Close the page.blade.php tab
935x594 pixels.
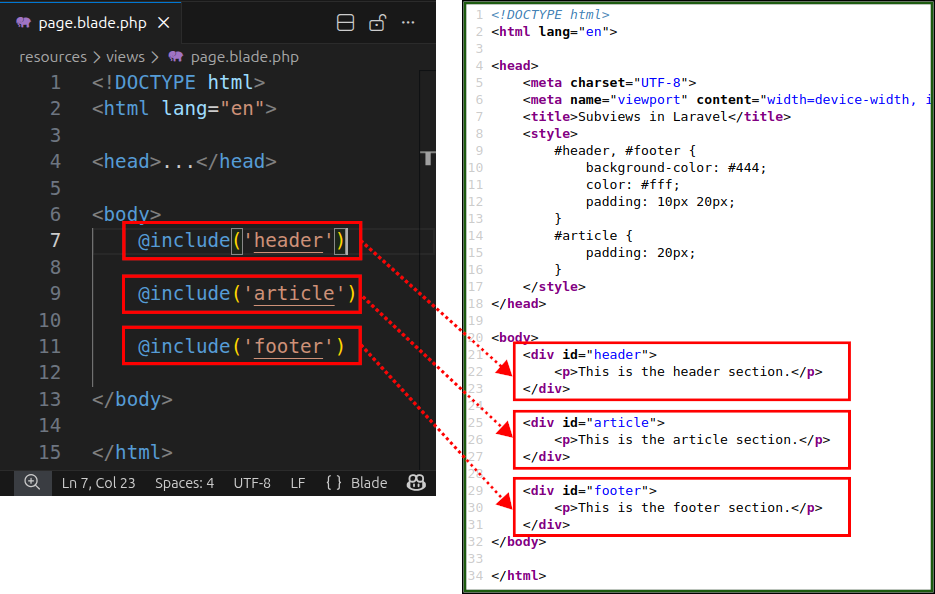164,23
